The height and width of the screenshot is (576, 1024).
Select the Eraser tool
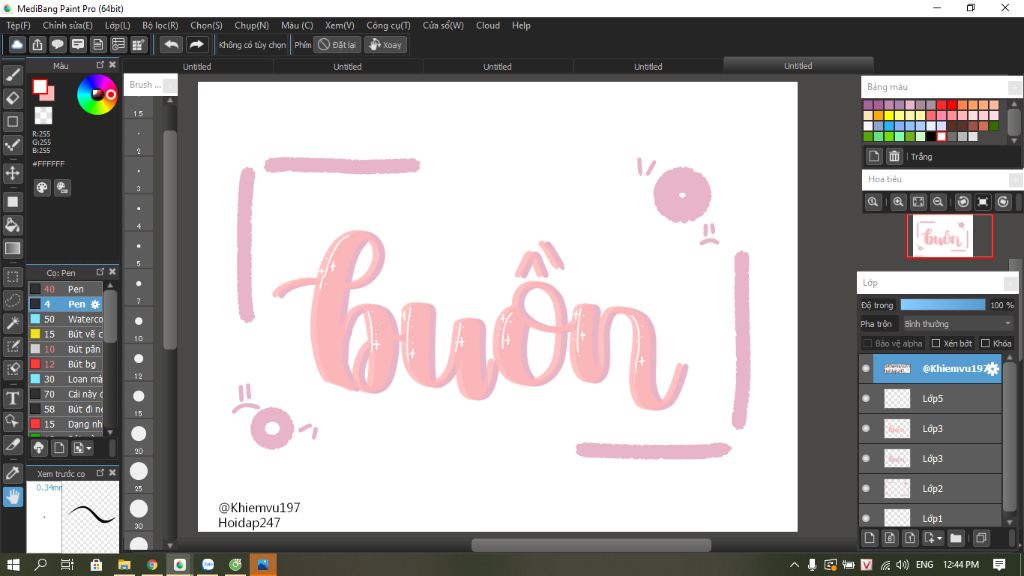coord(12,99)
